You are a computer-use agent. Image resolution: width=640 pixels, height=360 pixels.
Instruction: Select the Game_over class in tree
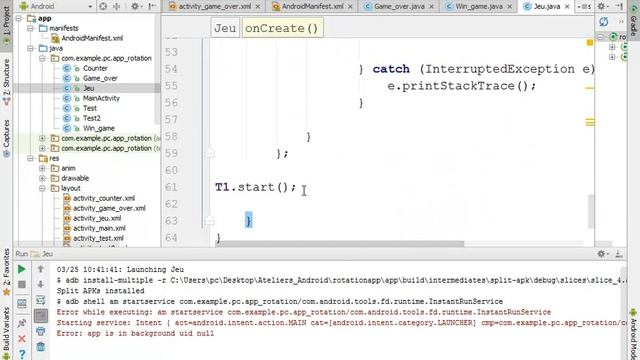90,78
